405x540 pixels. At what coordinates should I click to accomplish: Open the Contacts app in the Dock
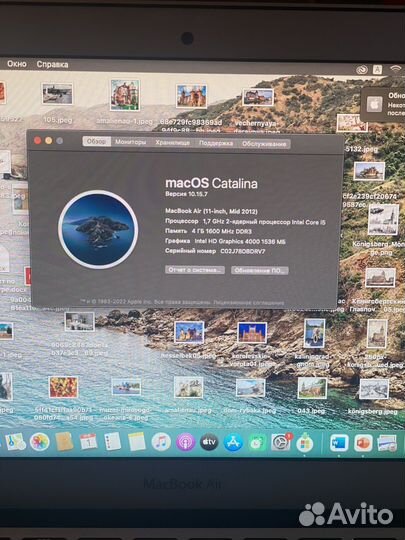tap(64, 442)
